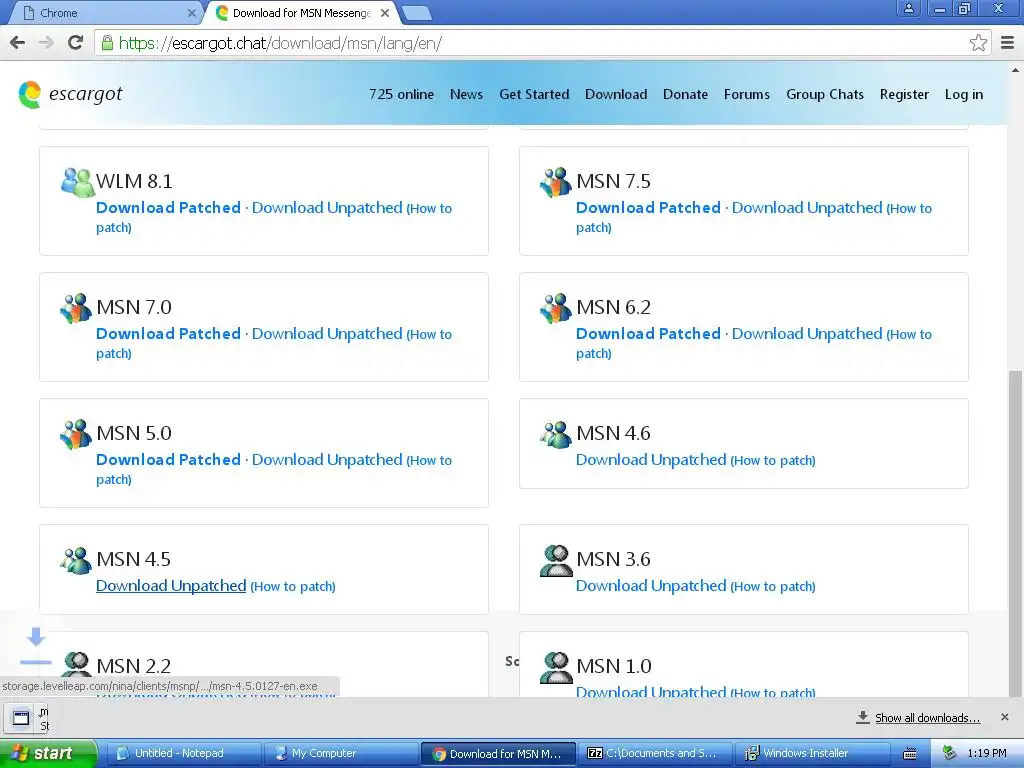Download Patched MSN 5.0
The height and width of the screenshot is (768, 1024).
[x=168, y=460]
